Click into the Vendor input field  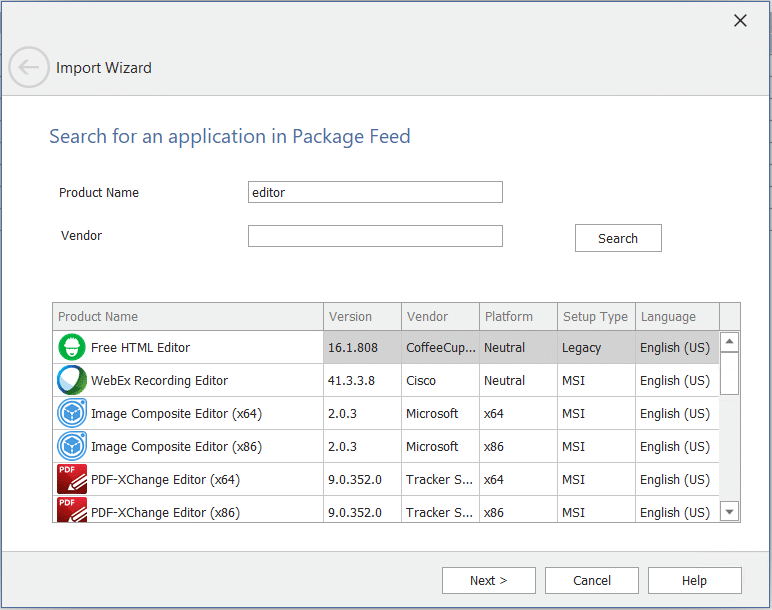click(x=375, y=236)
